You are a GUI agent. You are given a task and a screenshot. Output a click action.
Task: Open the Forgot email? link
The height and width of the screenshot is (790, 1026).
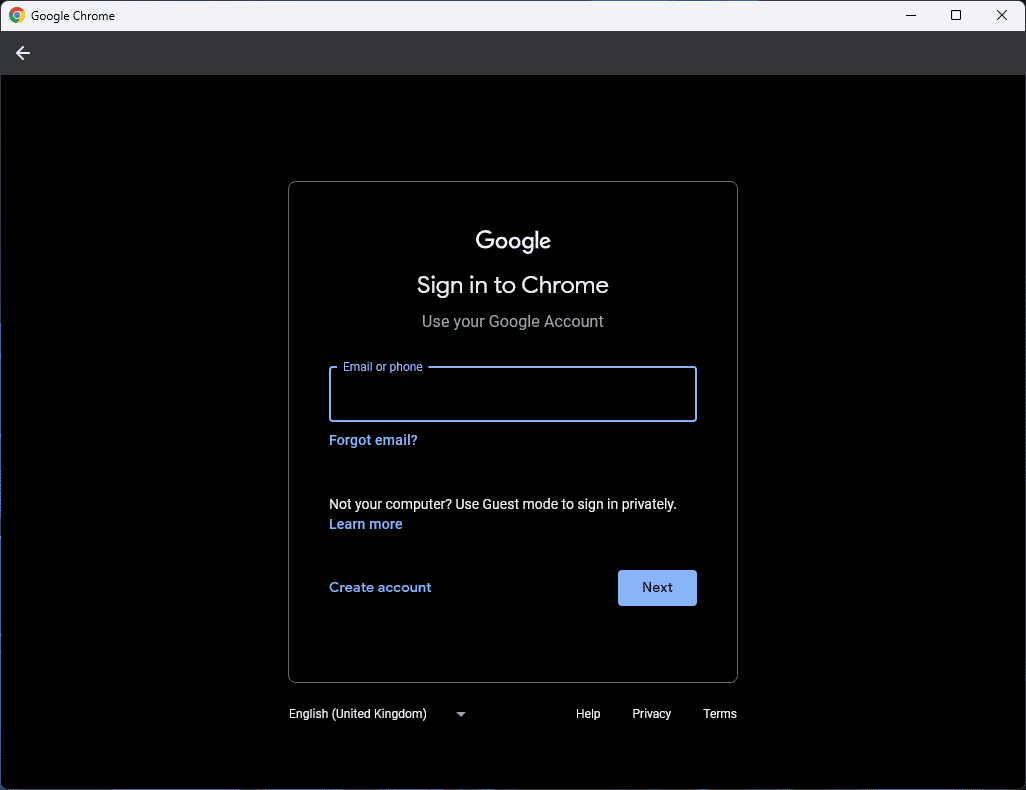[373, 440]
